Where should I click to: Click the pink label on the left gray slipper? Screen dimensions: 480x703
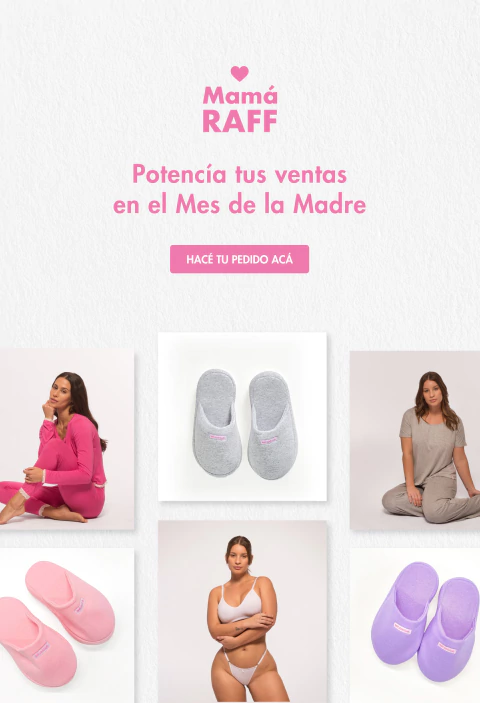(218, 437)
